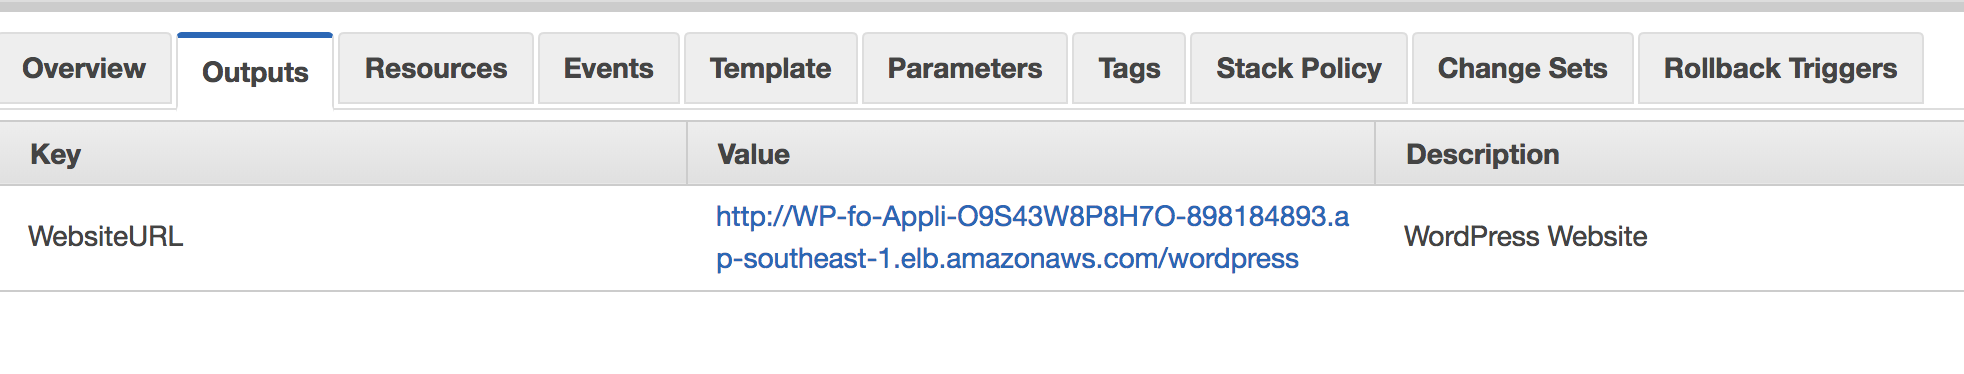Select the Outputs tab
This screenshot has height=374, width=1964.
255,71
